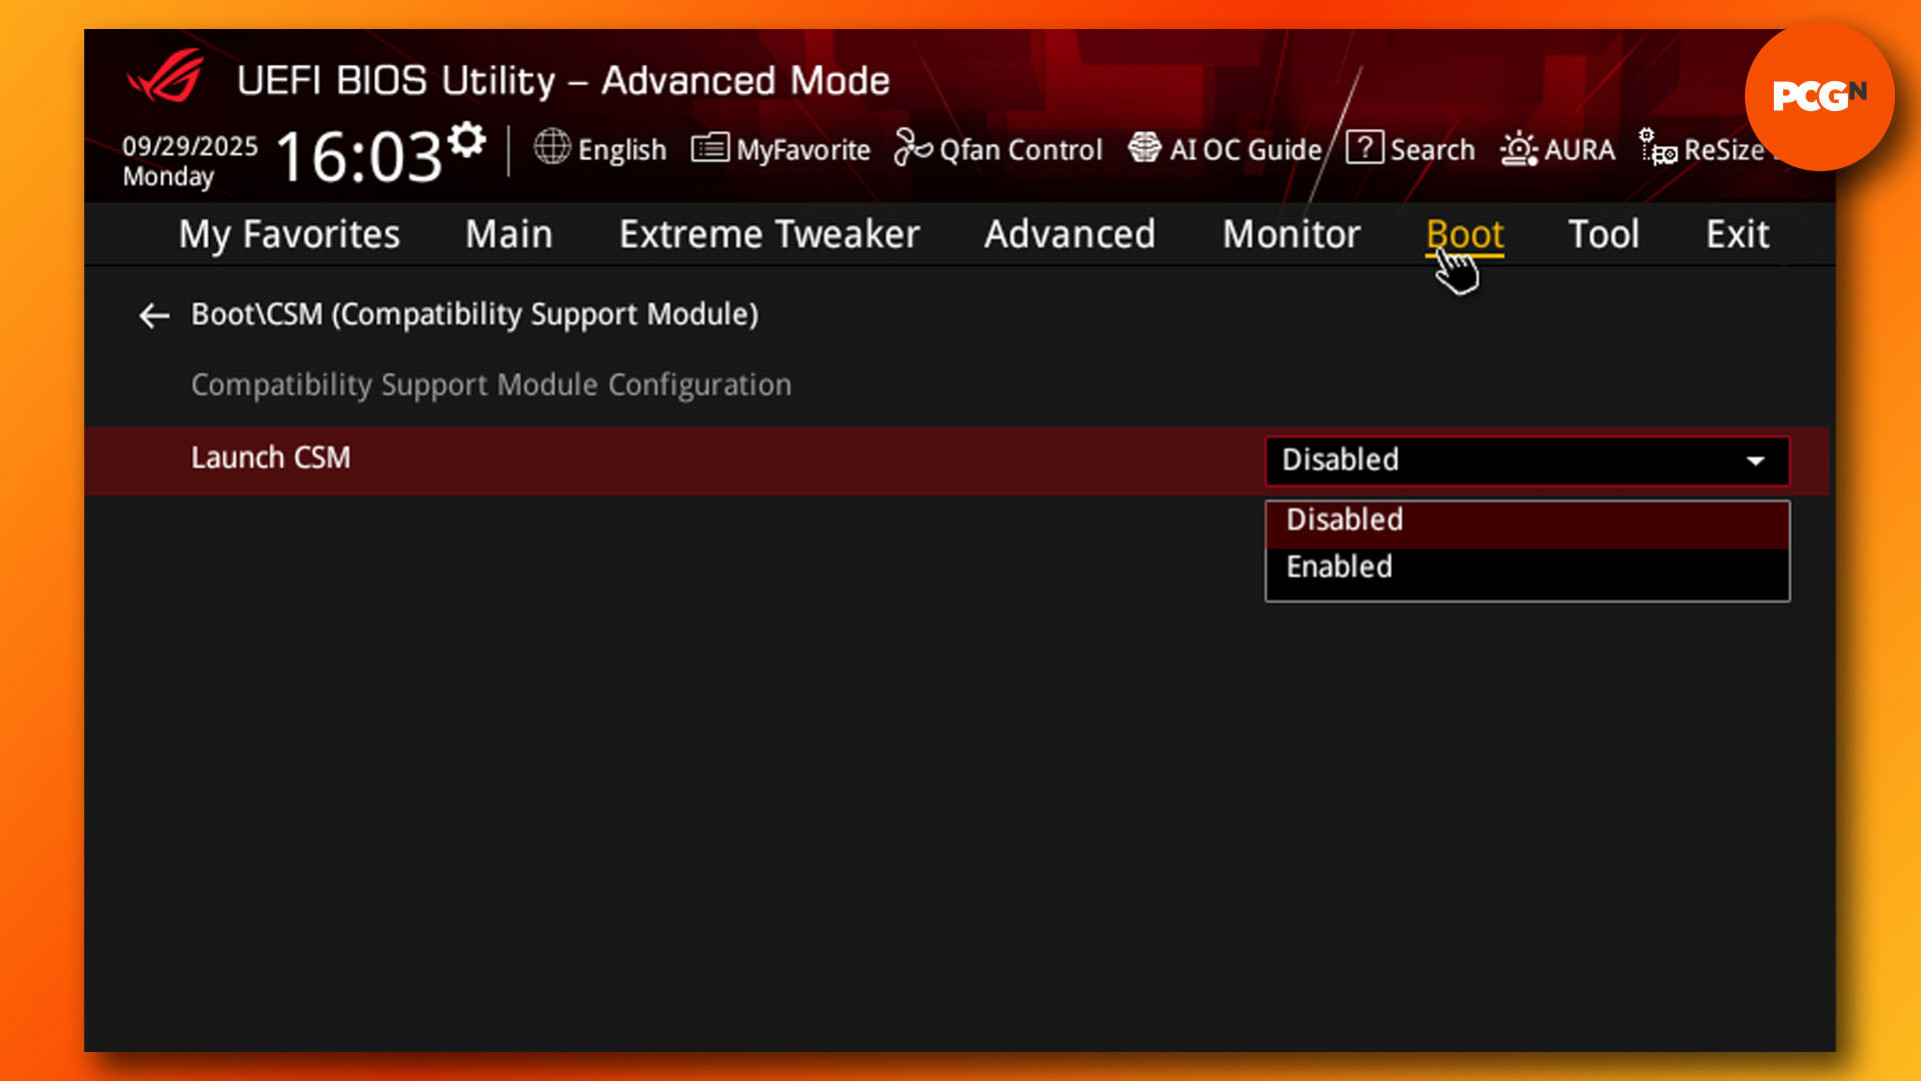1921x1081 pixels.
Task: Click Compatibility Support Module Configuration heading
Action: [491, 385]
